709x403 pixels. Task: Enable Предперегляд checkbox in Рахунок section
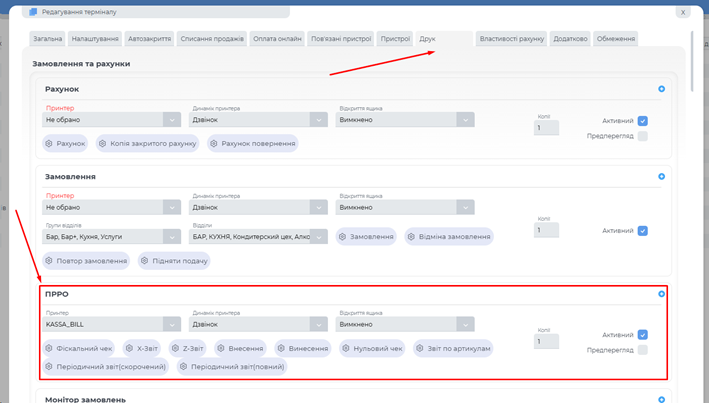[643, 136]
